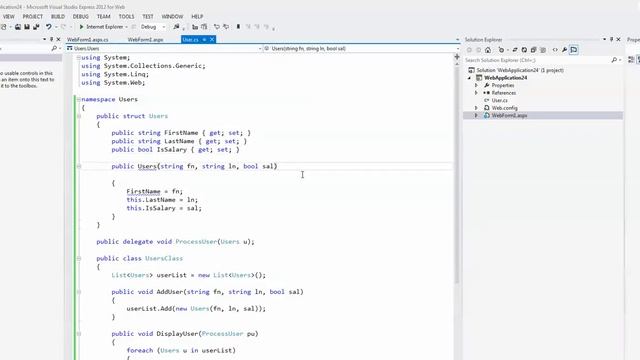Image resolution: width=640 pixels, height=360 pixels.
Task: Open the TEAM menu
Action: click(x=104, y=16)
